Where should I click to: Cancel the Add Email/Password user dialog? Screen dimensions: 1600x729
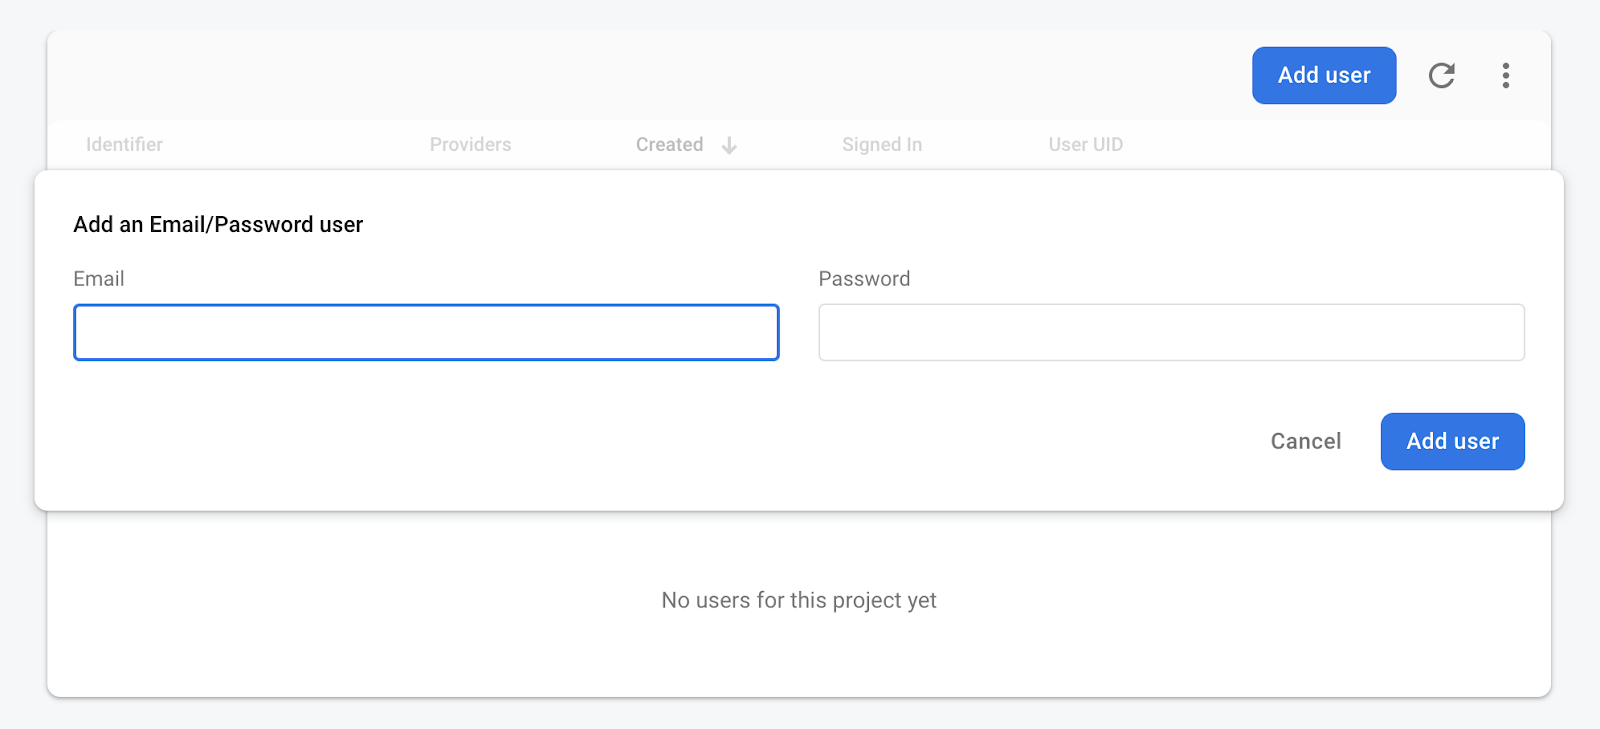click(1305, 441)
